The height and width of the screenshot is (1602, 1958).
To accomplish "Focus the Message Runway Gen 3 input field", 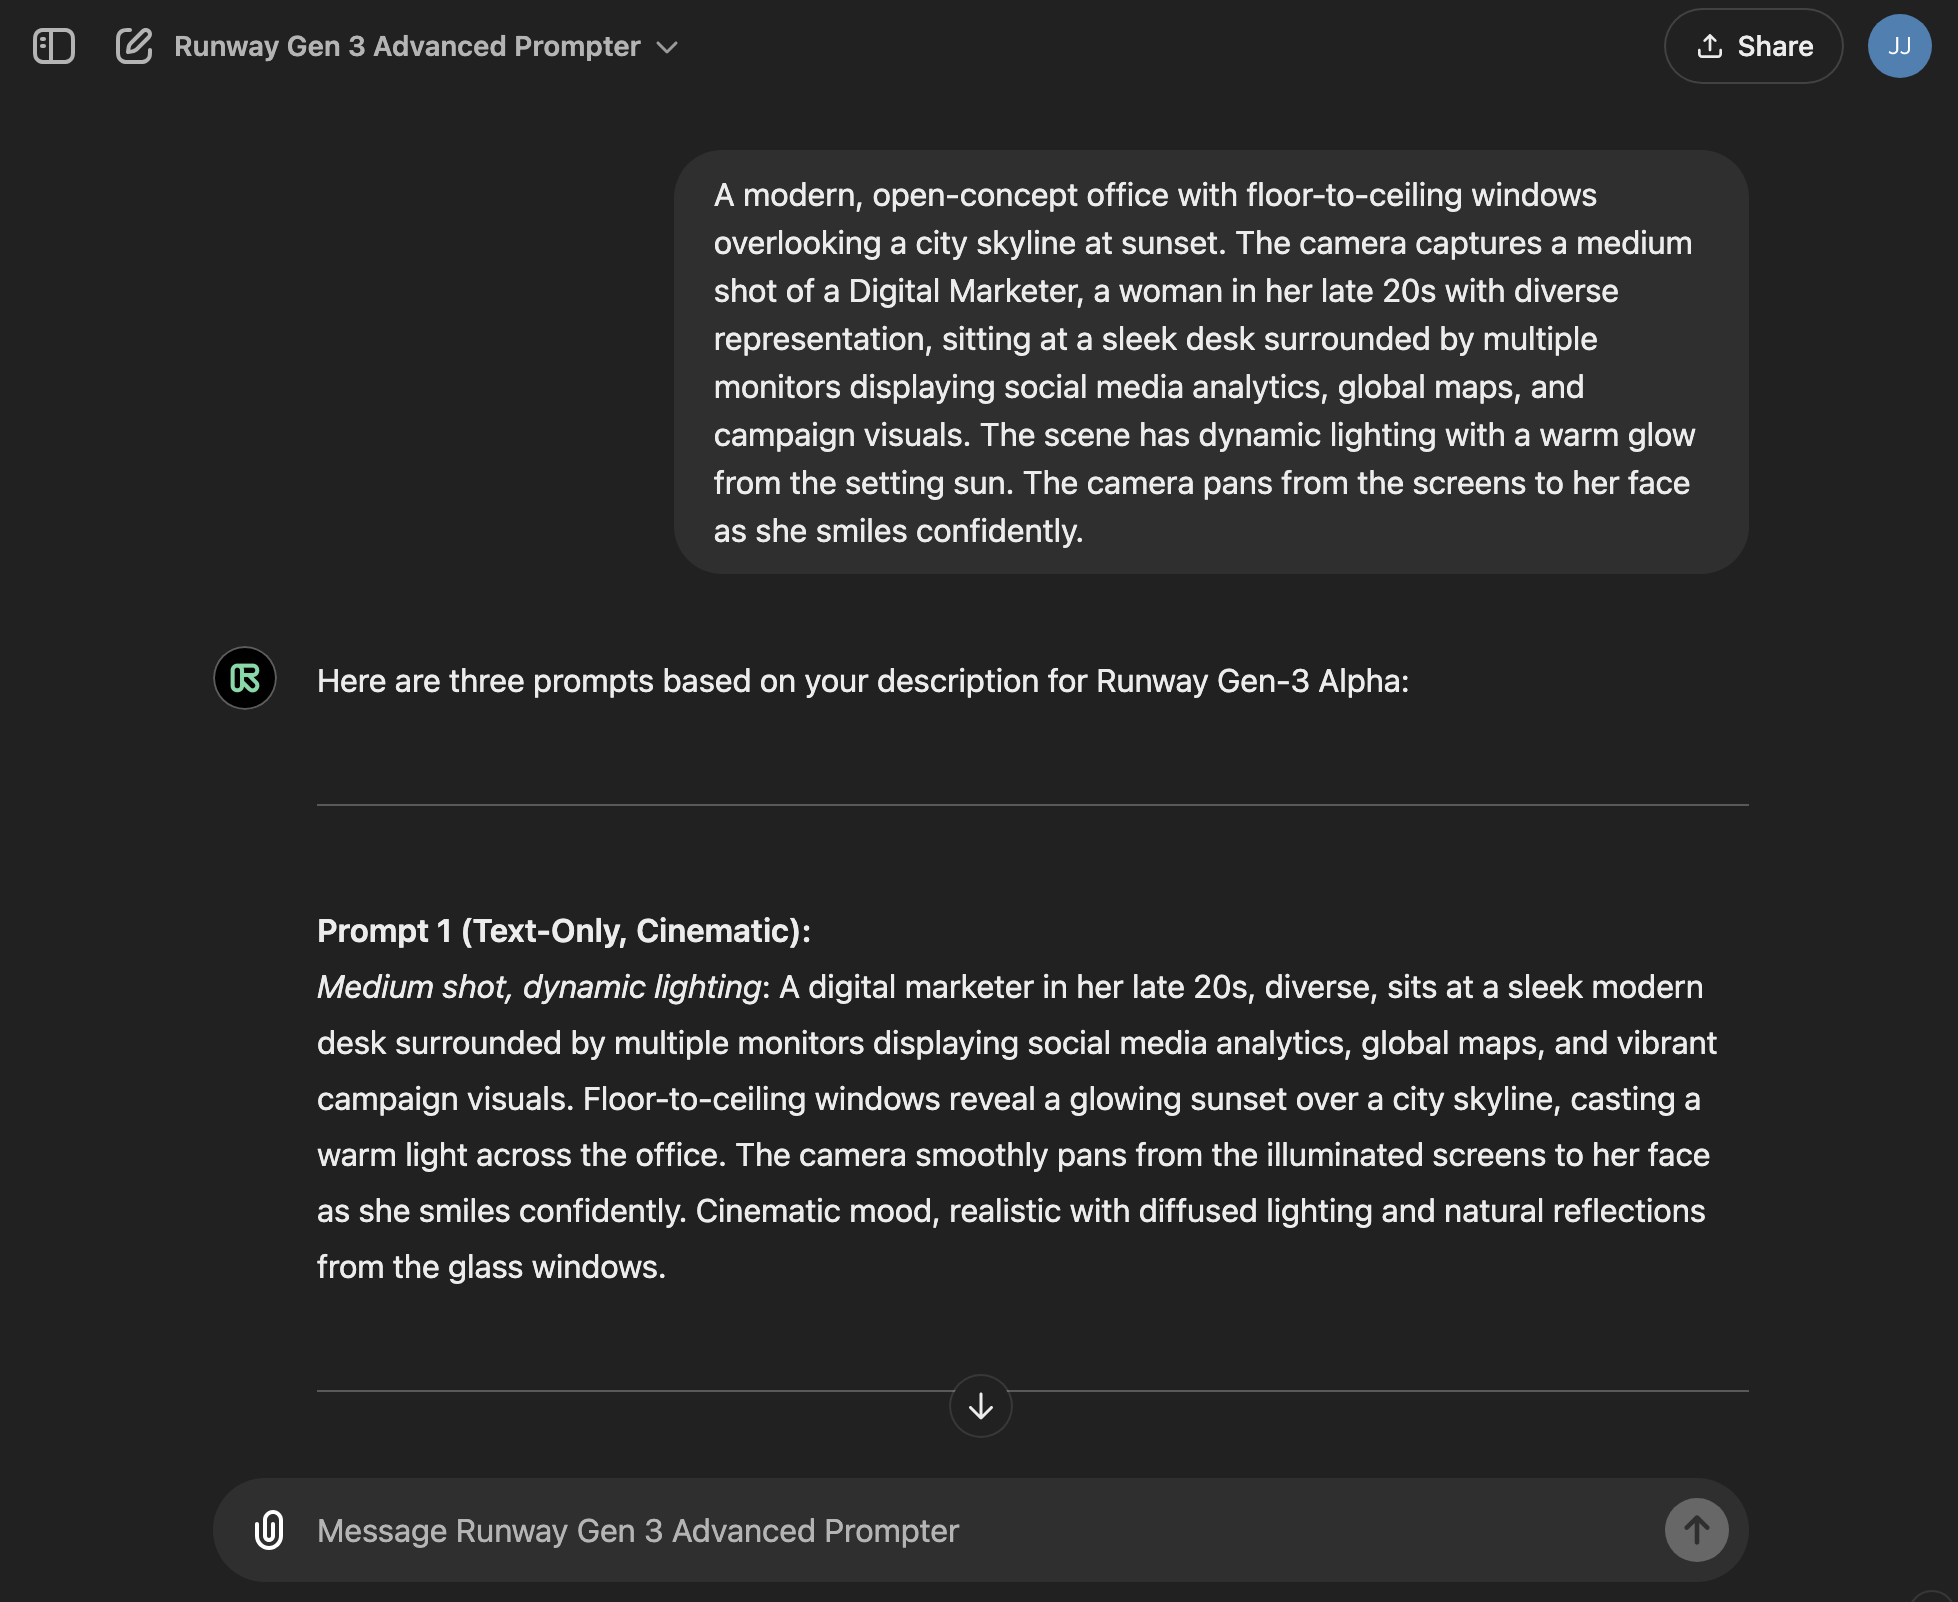I will 980,1530.
